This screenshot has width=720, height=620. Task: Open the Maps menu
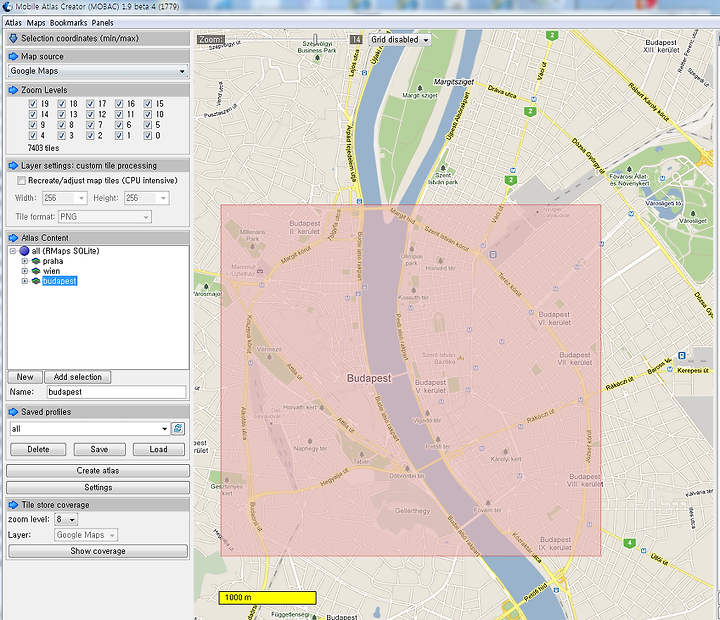(x=36, y=23)
